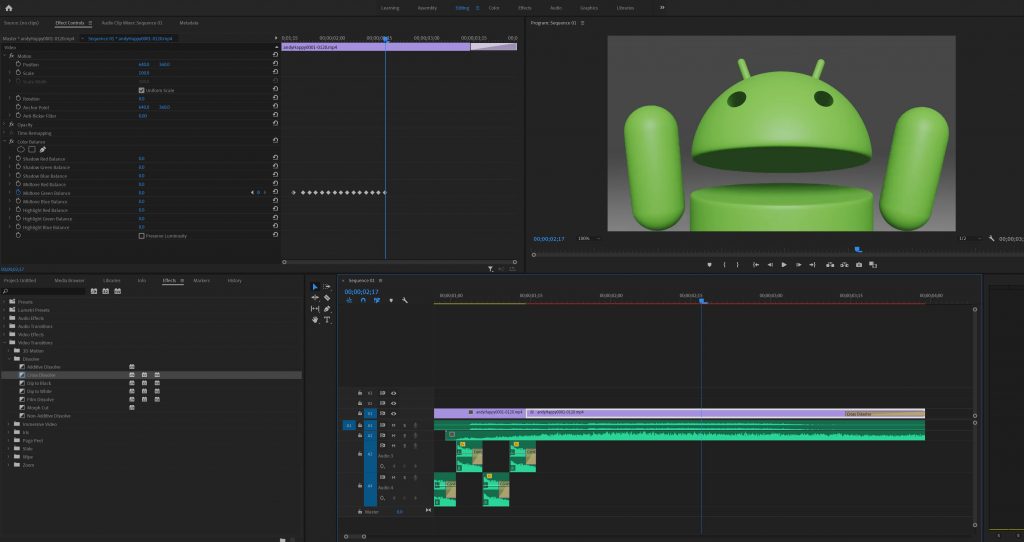1024x542 pixels.
Task: Switch to Color workspace
Action: pos(494,8)
